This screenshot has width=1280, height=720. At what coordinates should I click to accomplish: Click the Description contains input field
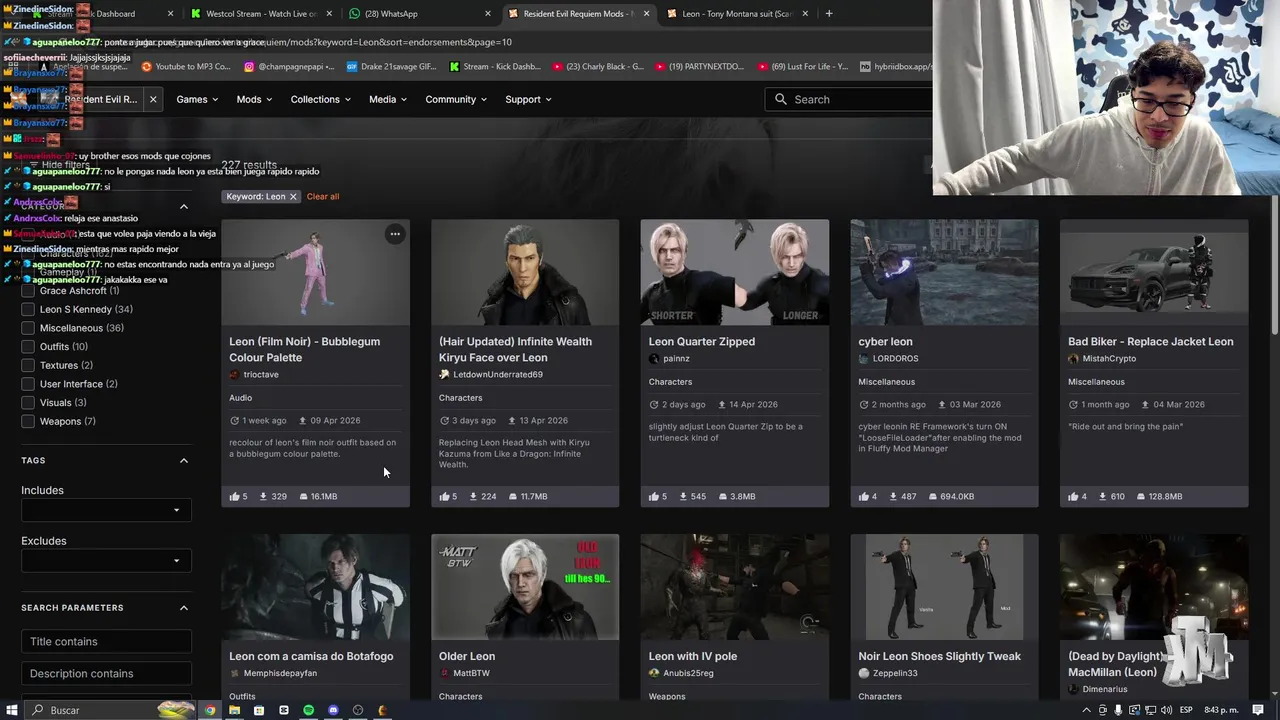coord(106,674)
